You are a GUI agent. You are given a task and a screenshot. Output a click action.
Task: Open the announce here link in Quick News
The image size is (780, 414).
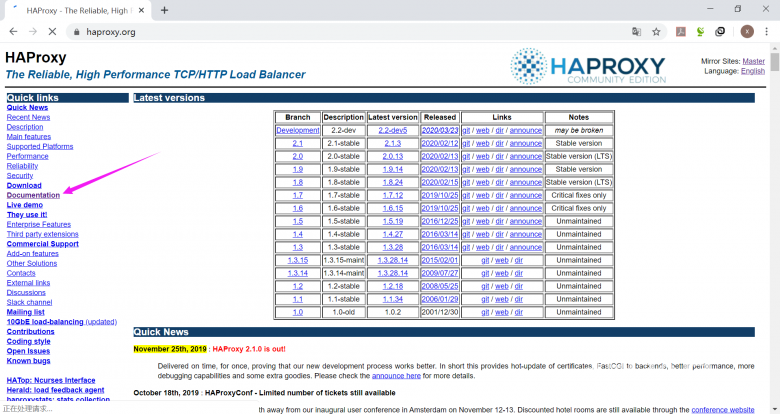(396, 376)
